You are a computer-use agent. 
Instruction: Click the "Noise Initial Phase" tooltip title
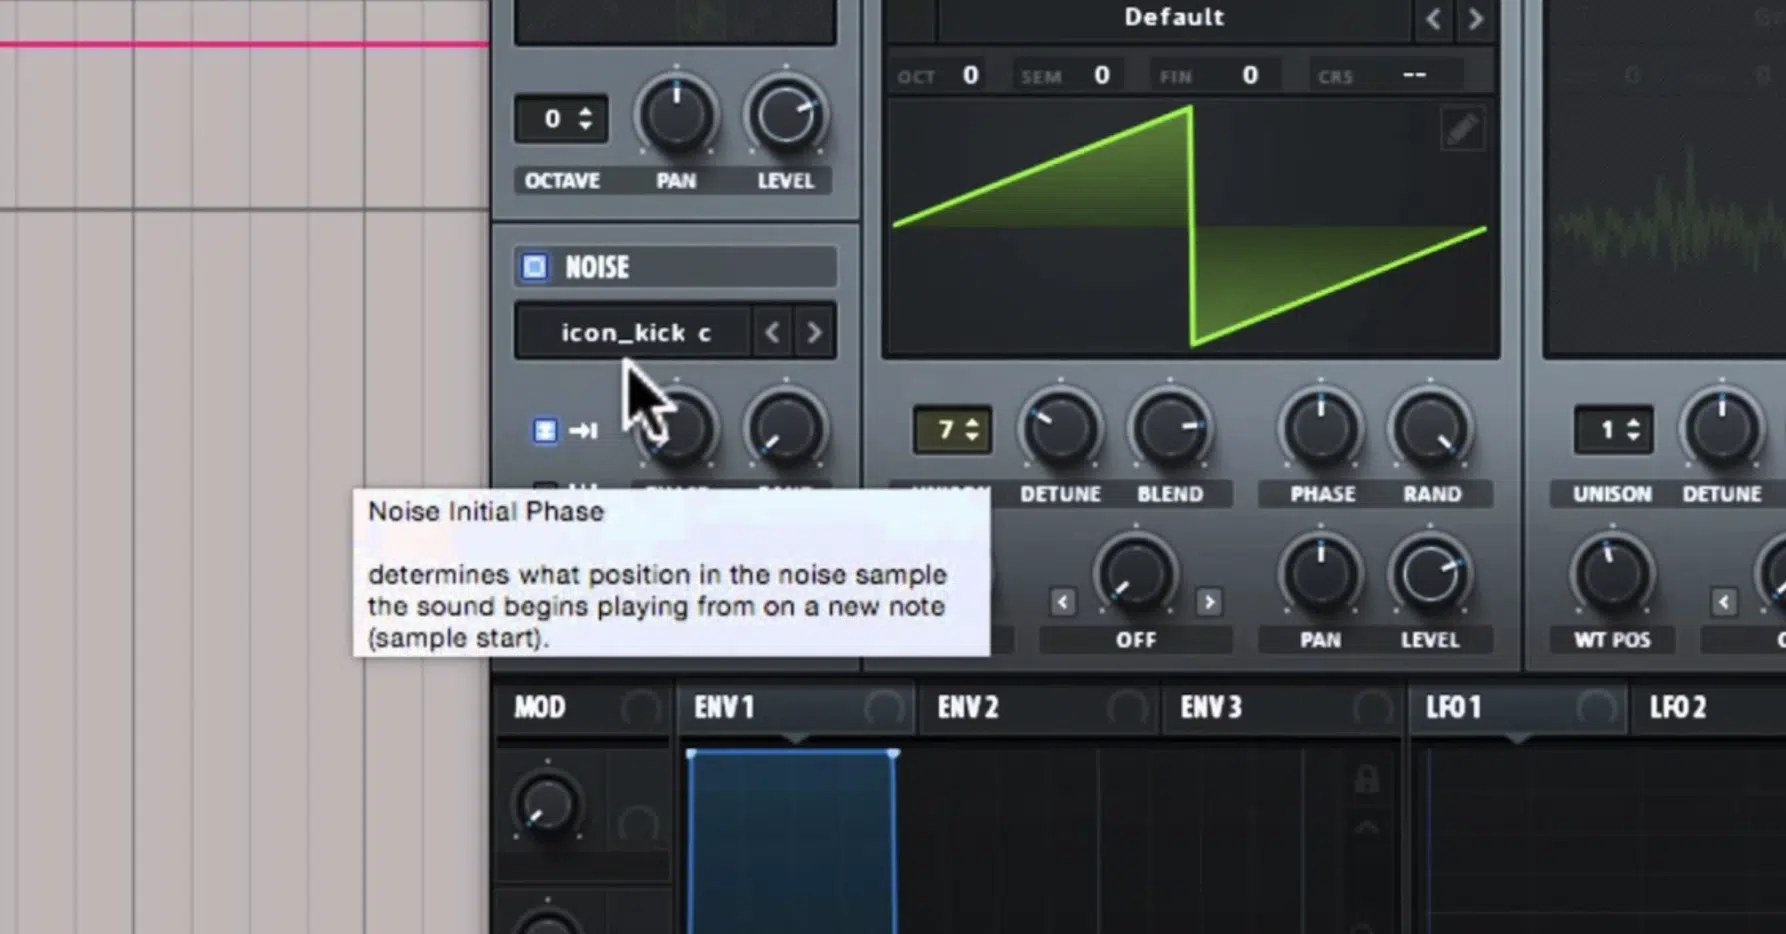click(486, 512)
